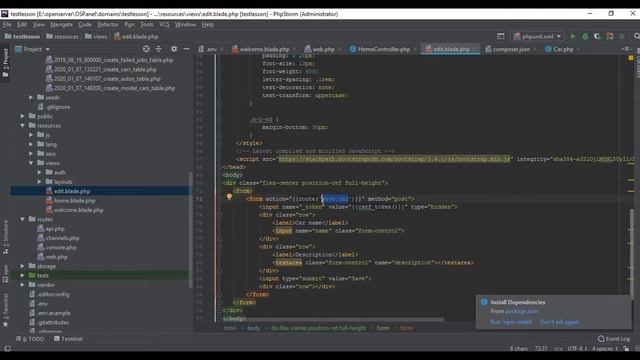Image resolution: width=640 pixels, height=360 pixels.
Task: Click the intention lightbulb in the gutter
Action: 229,197
